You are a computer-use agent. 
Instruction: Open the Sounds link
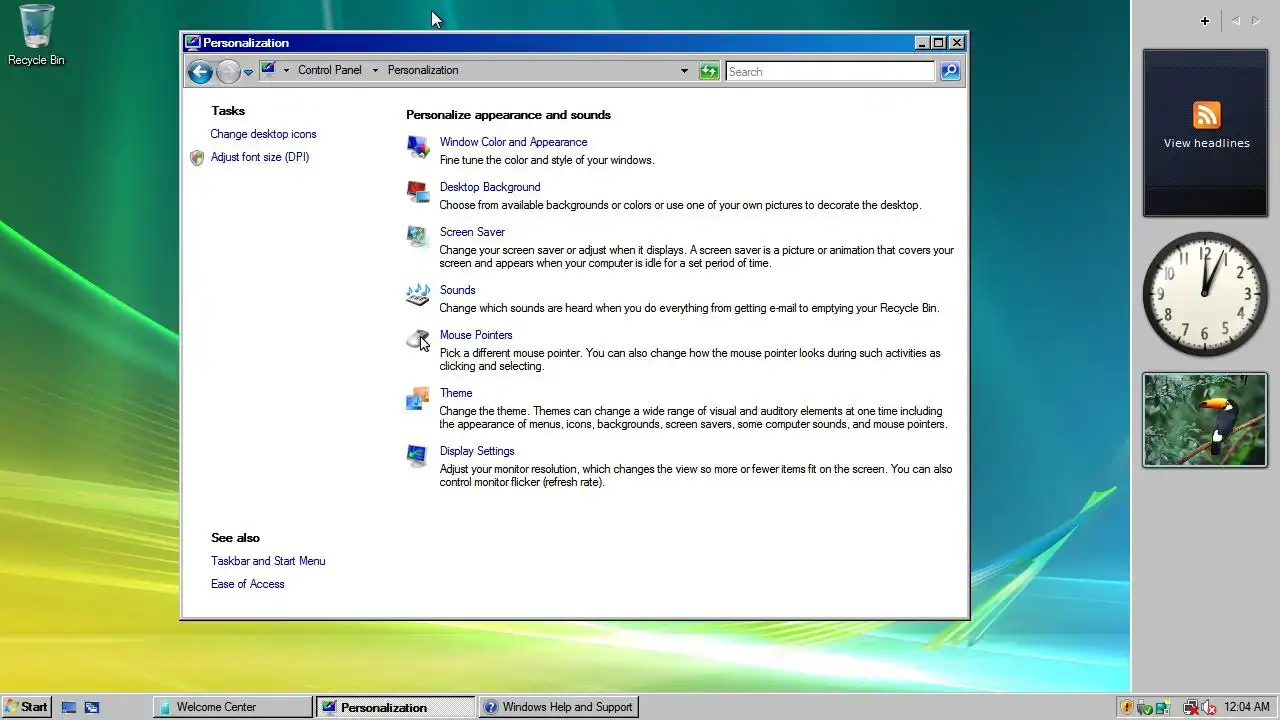coord(457,290)
